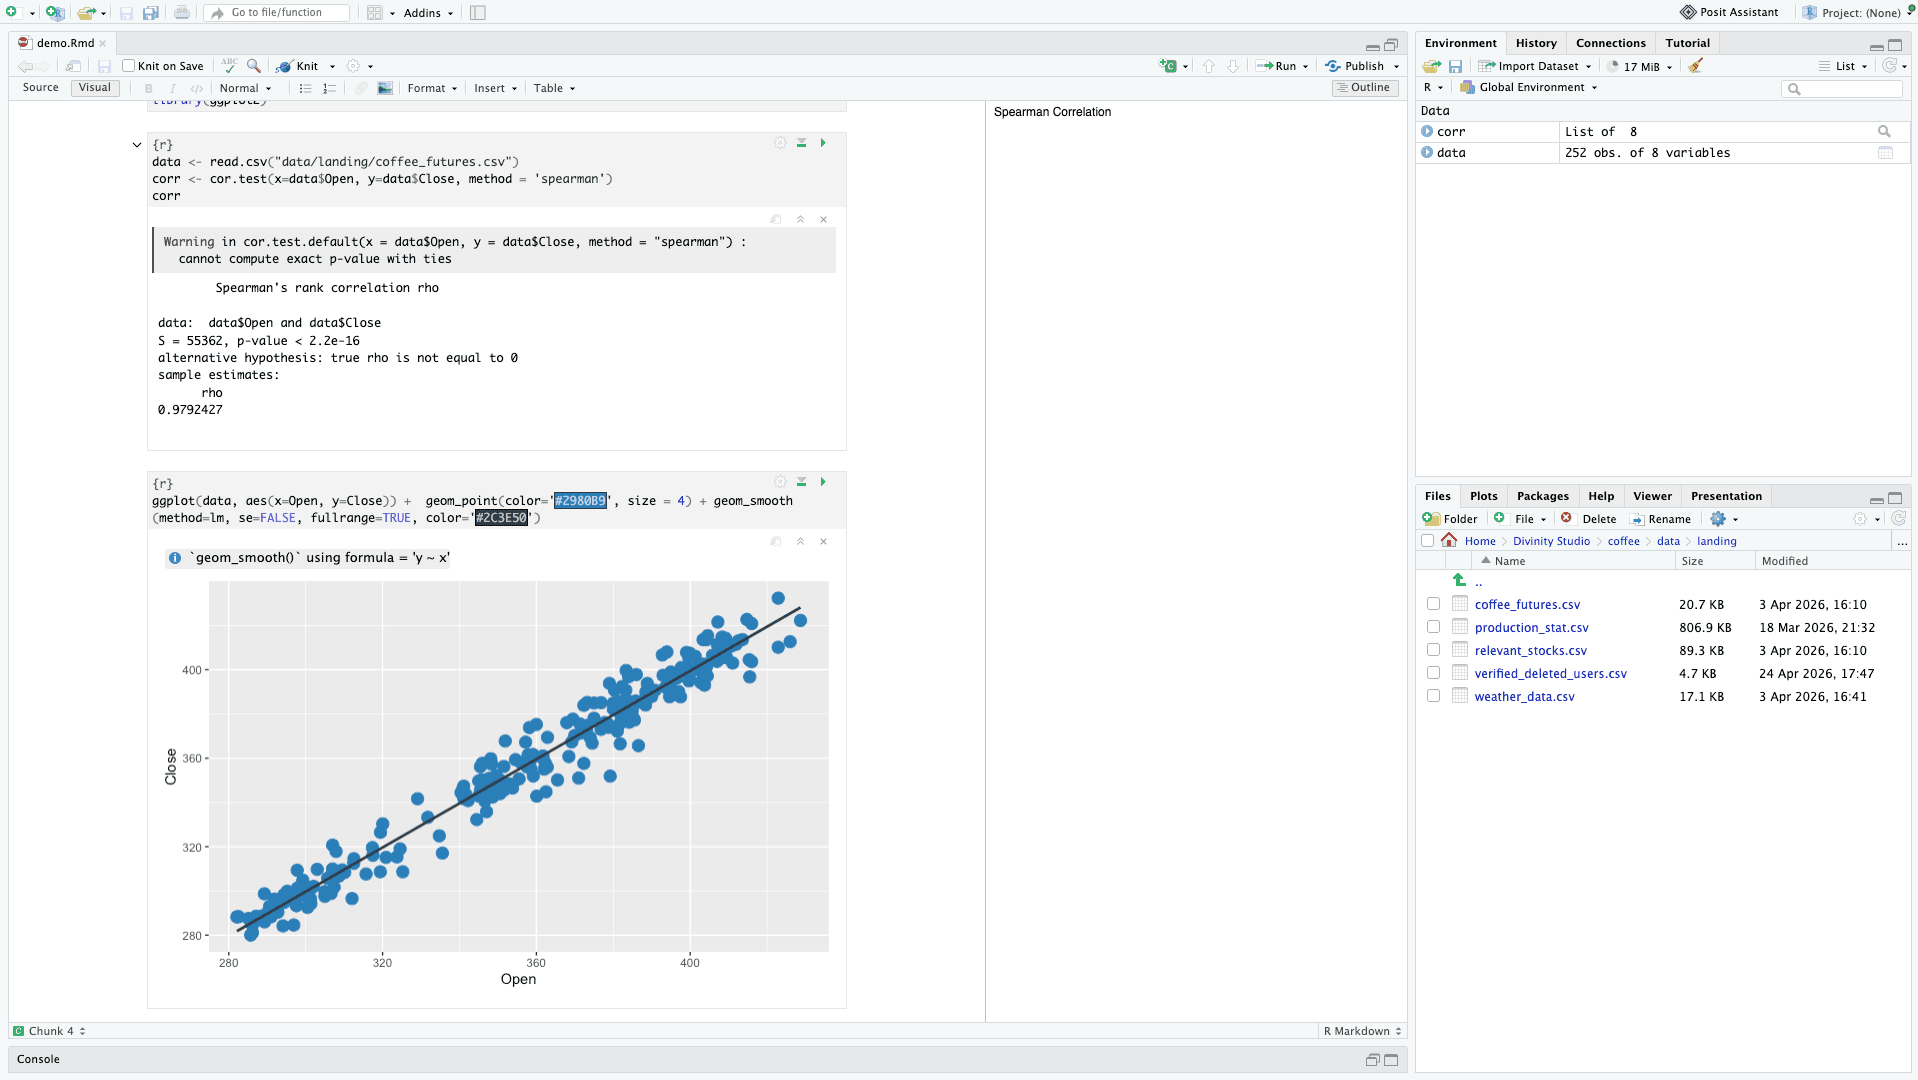Open the Run options dropdown arrow
The width and height of the screenshot is (1918, 1080).
point(1305,66)
